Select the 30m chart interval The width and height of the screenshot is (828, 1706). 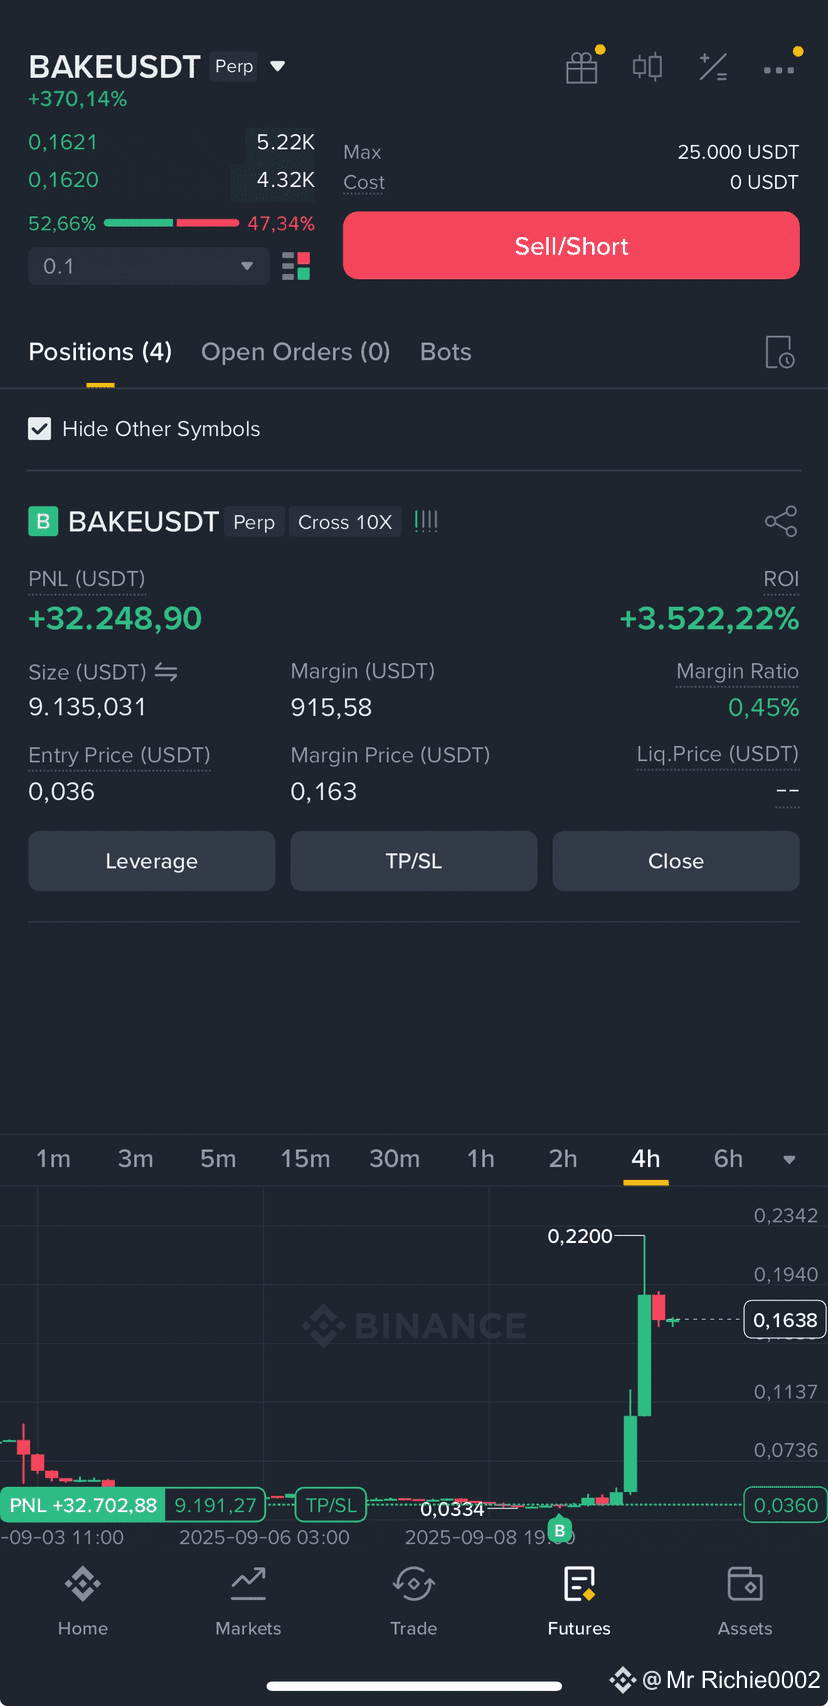[x=394, y=1159]
